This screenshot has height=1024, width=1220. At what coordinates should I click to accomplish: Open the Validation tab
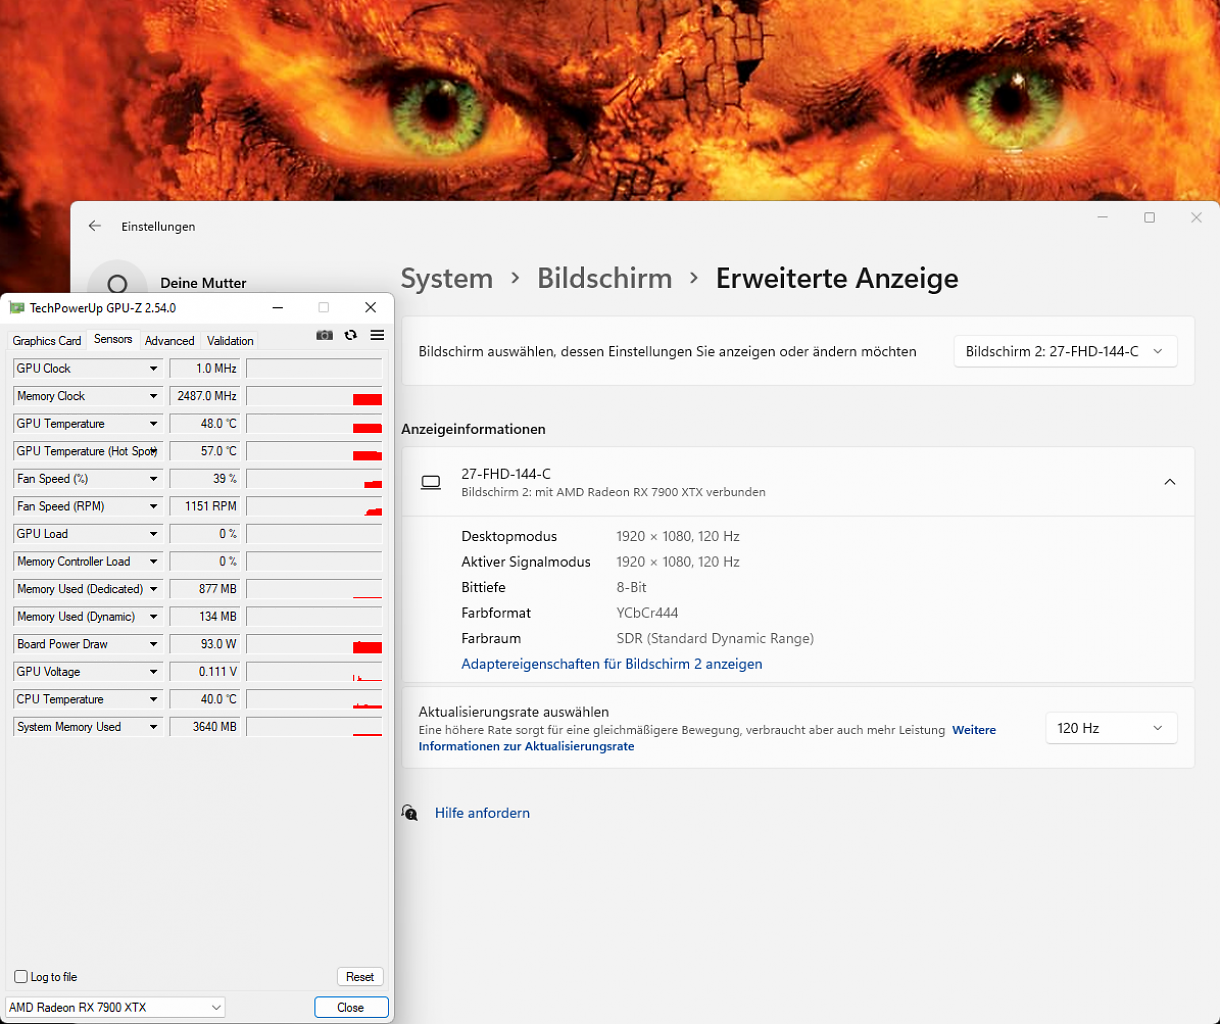(230, 341)
